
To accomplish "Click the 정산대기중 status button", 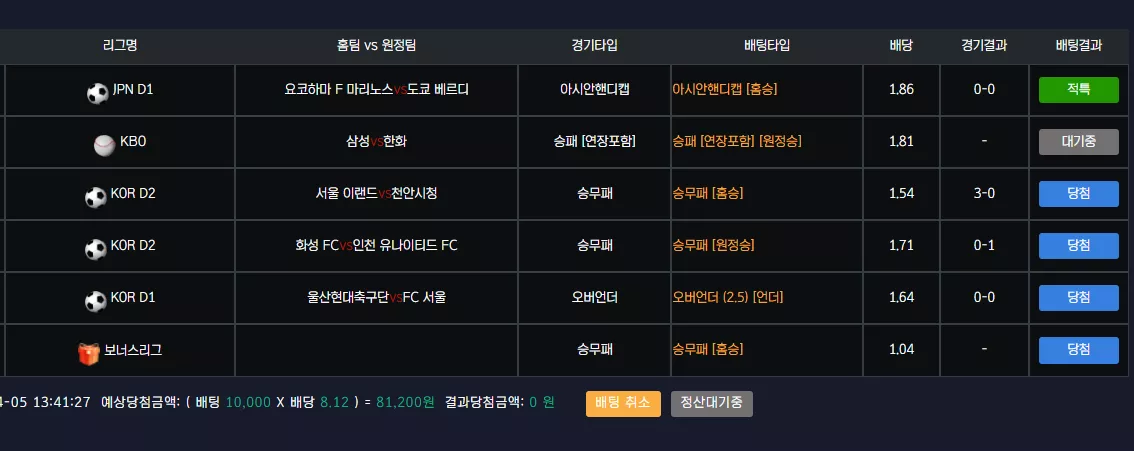I will (x=712, y=403).
